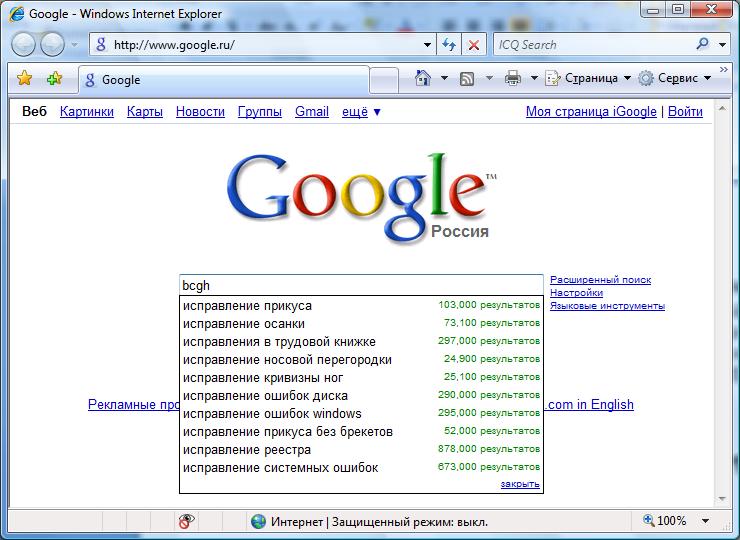
Task: Select suggestion исправление прикуса
Action: click(362, 305)
